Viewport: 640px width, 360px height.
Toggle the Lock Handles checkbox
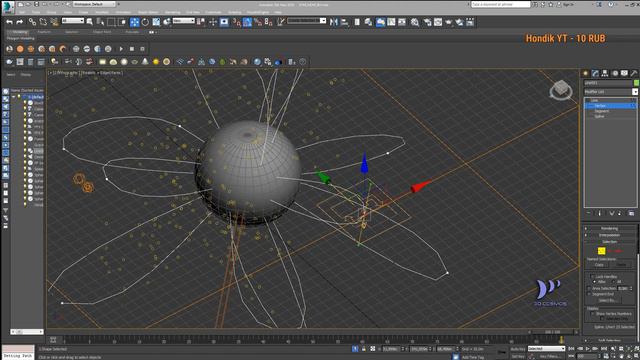[592, 277]
